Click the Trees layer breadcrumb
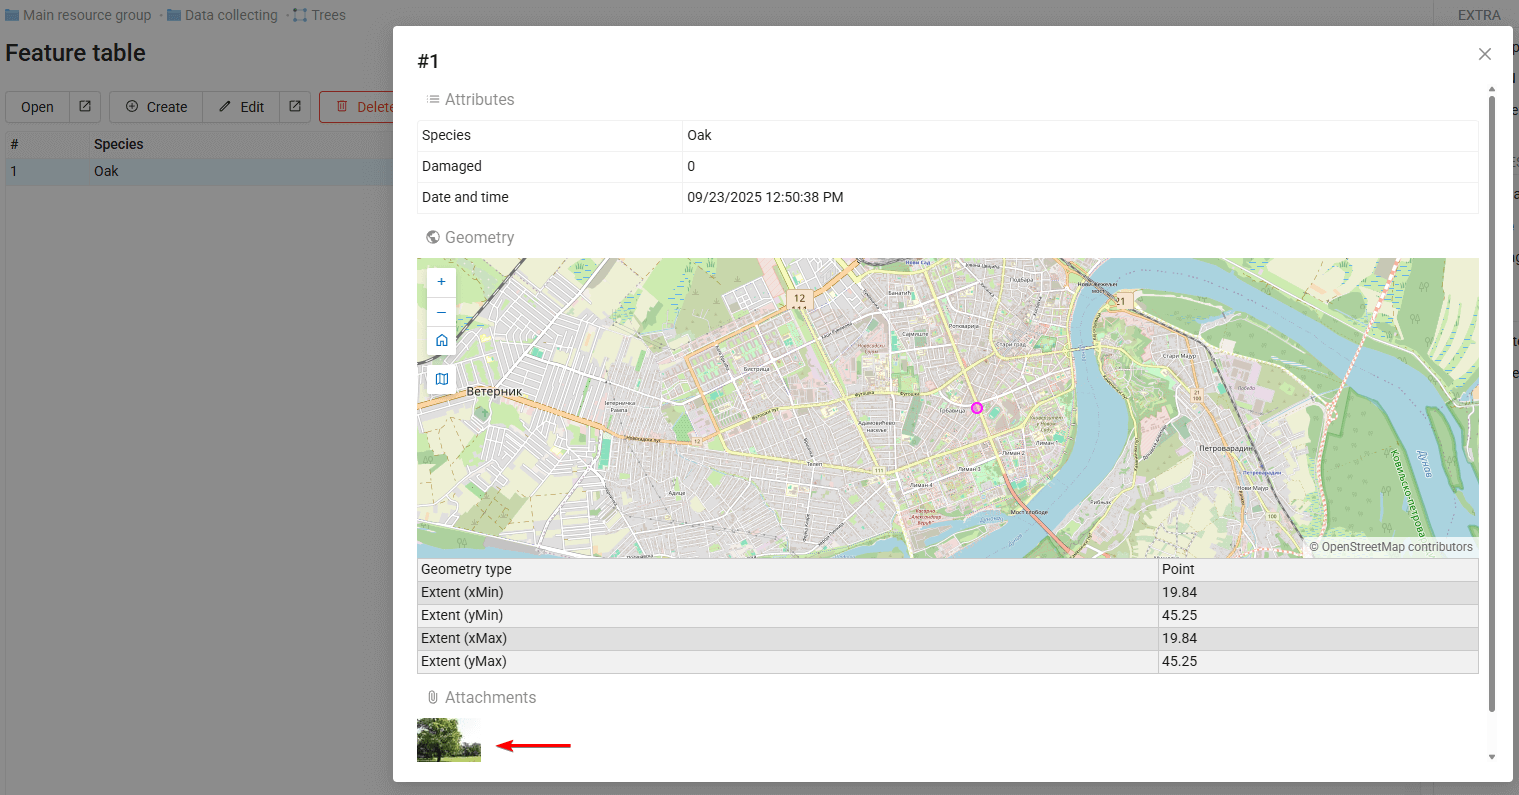The height and width of the screenshot is (795, 1519). pyautogui.click(x=319, y=15)
